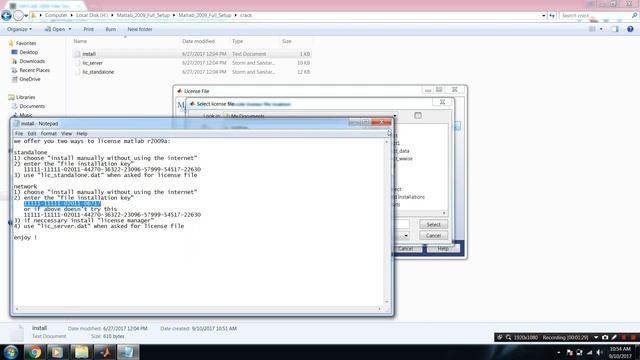This screenshot has width=640, height=360.
Task: Click the Windows Start button
Action: [11, 352]
